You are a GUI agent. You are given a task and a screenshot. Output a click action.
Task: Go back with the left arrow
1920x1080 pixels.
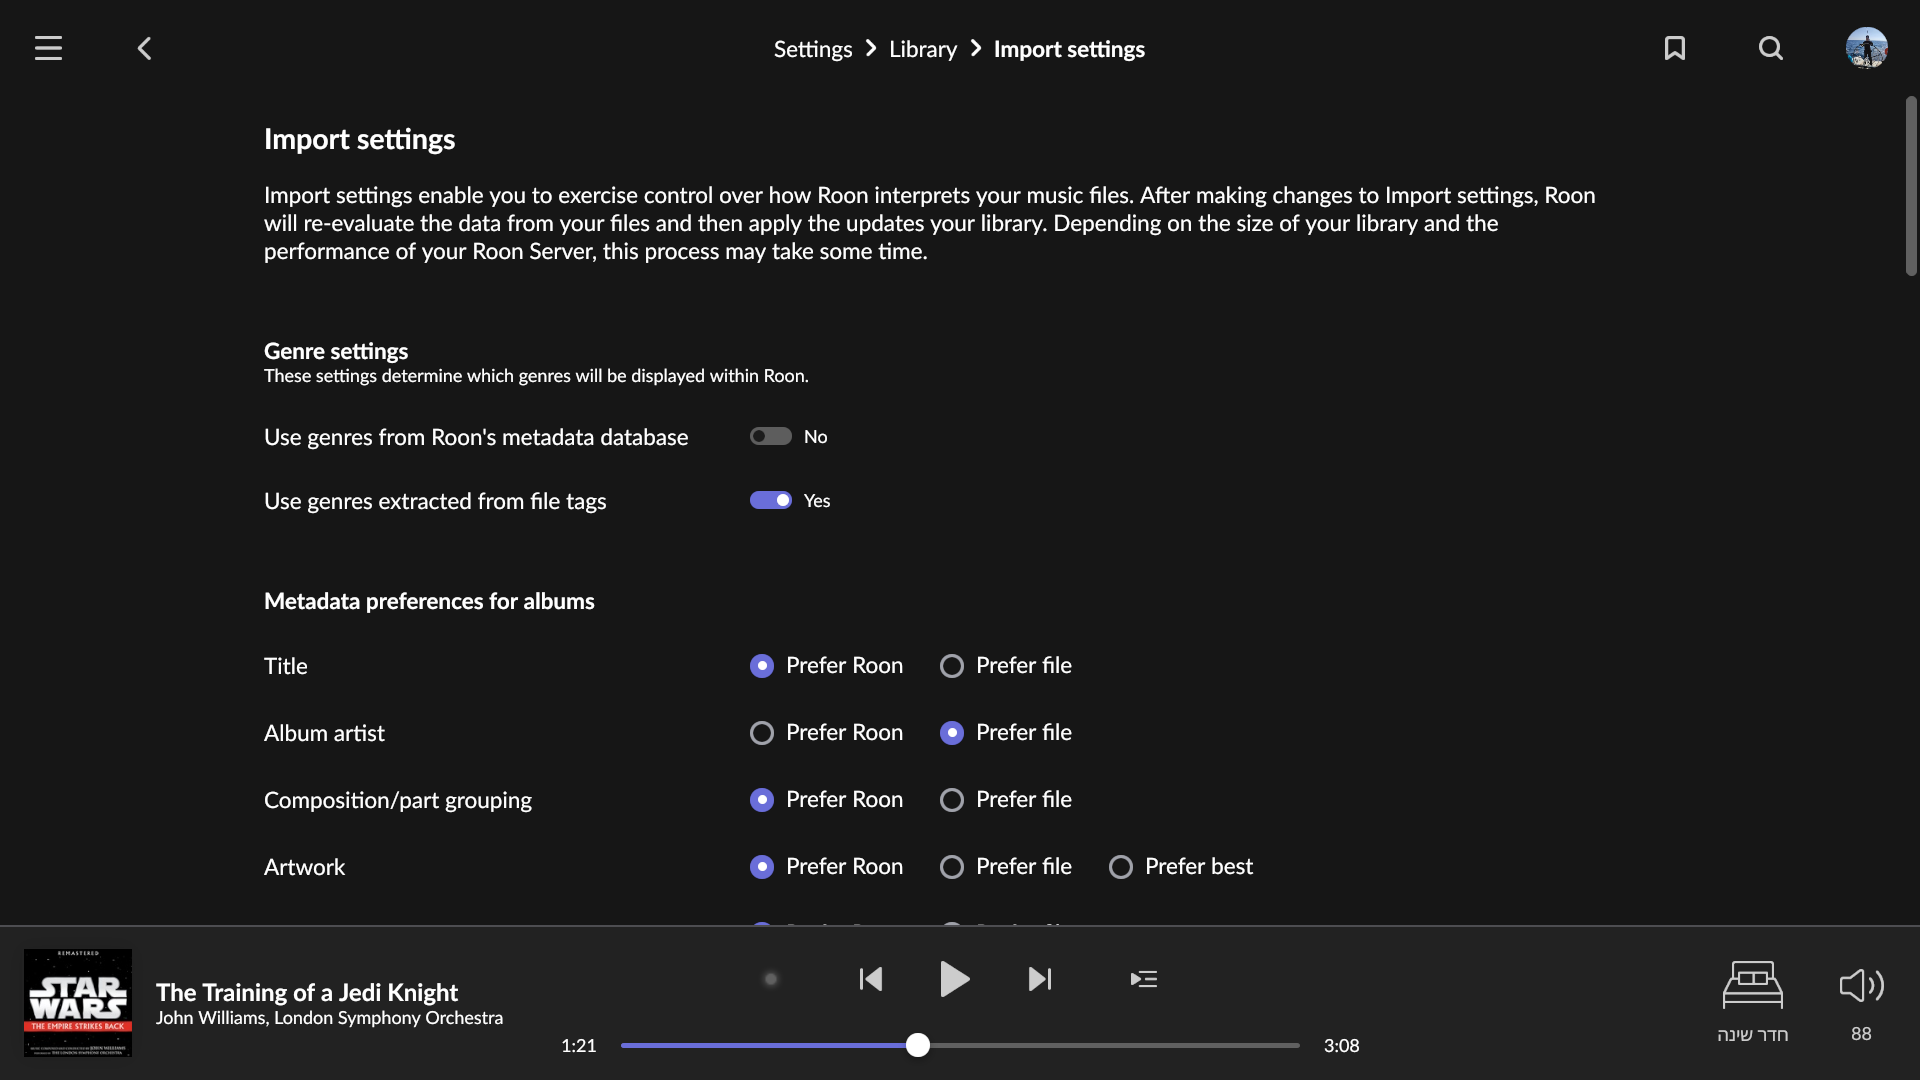tap(145, 48)
